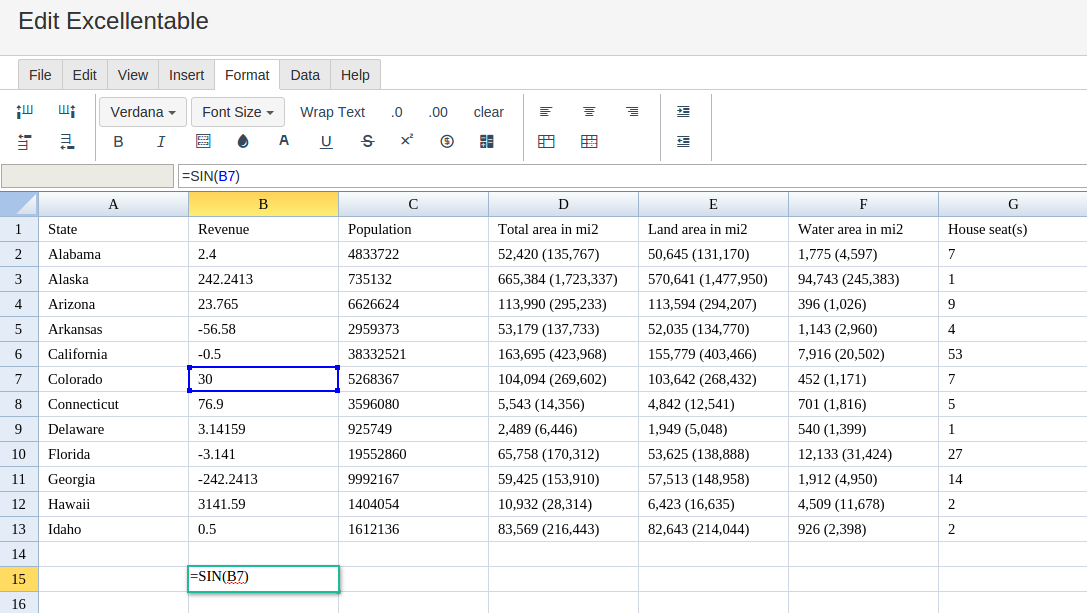Click the clear formatting button
This screenshot has width=1087, height=613.
coord(489,112)
